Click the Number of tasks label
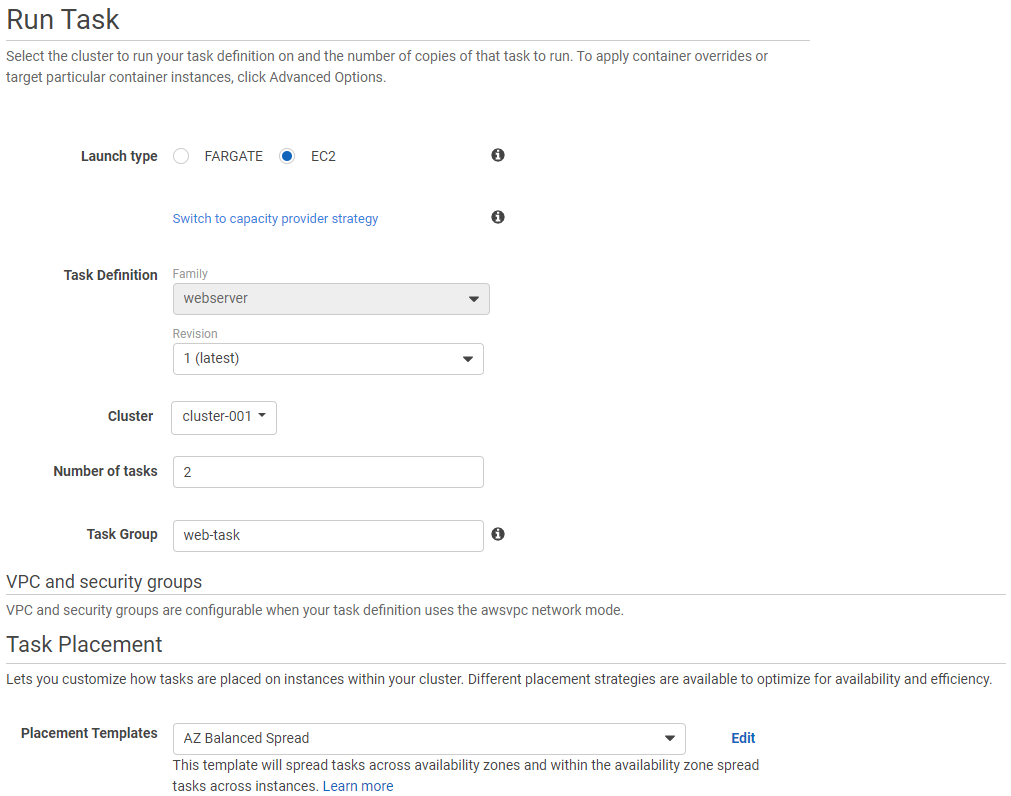1011x796 pixels. point(105,471)
